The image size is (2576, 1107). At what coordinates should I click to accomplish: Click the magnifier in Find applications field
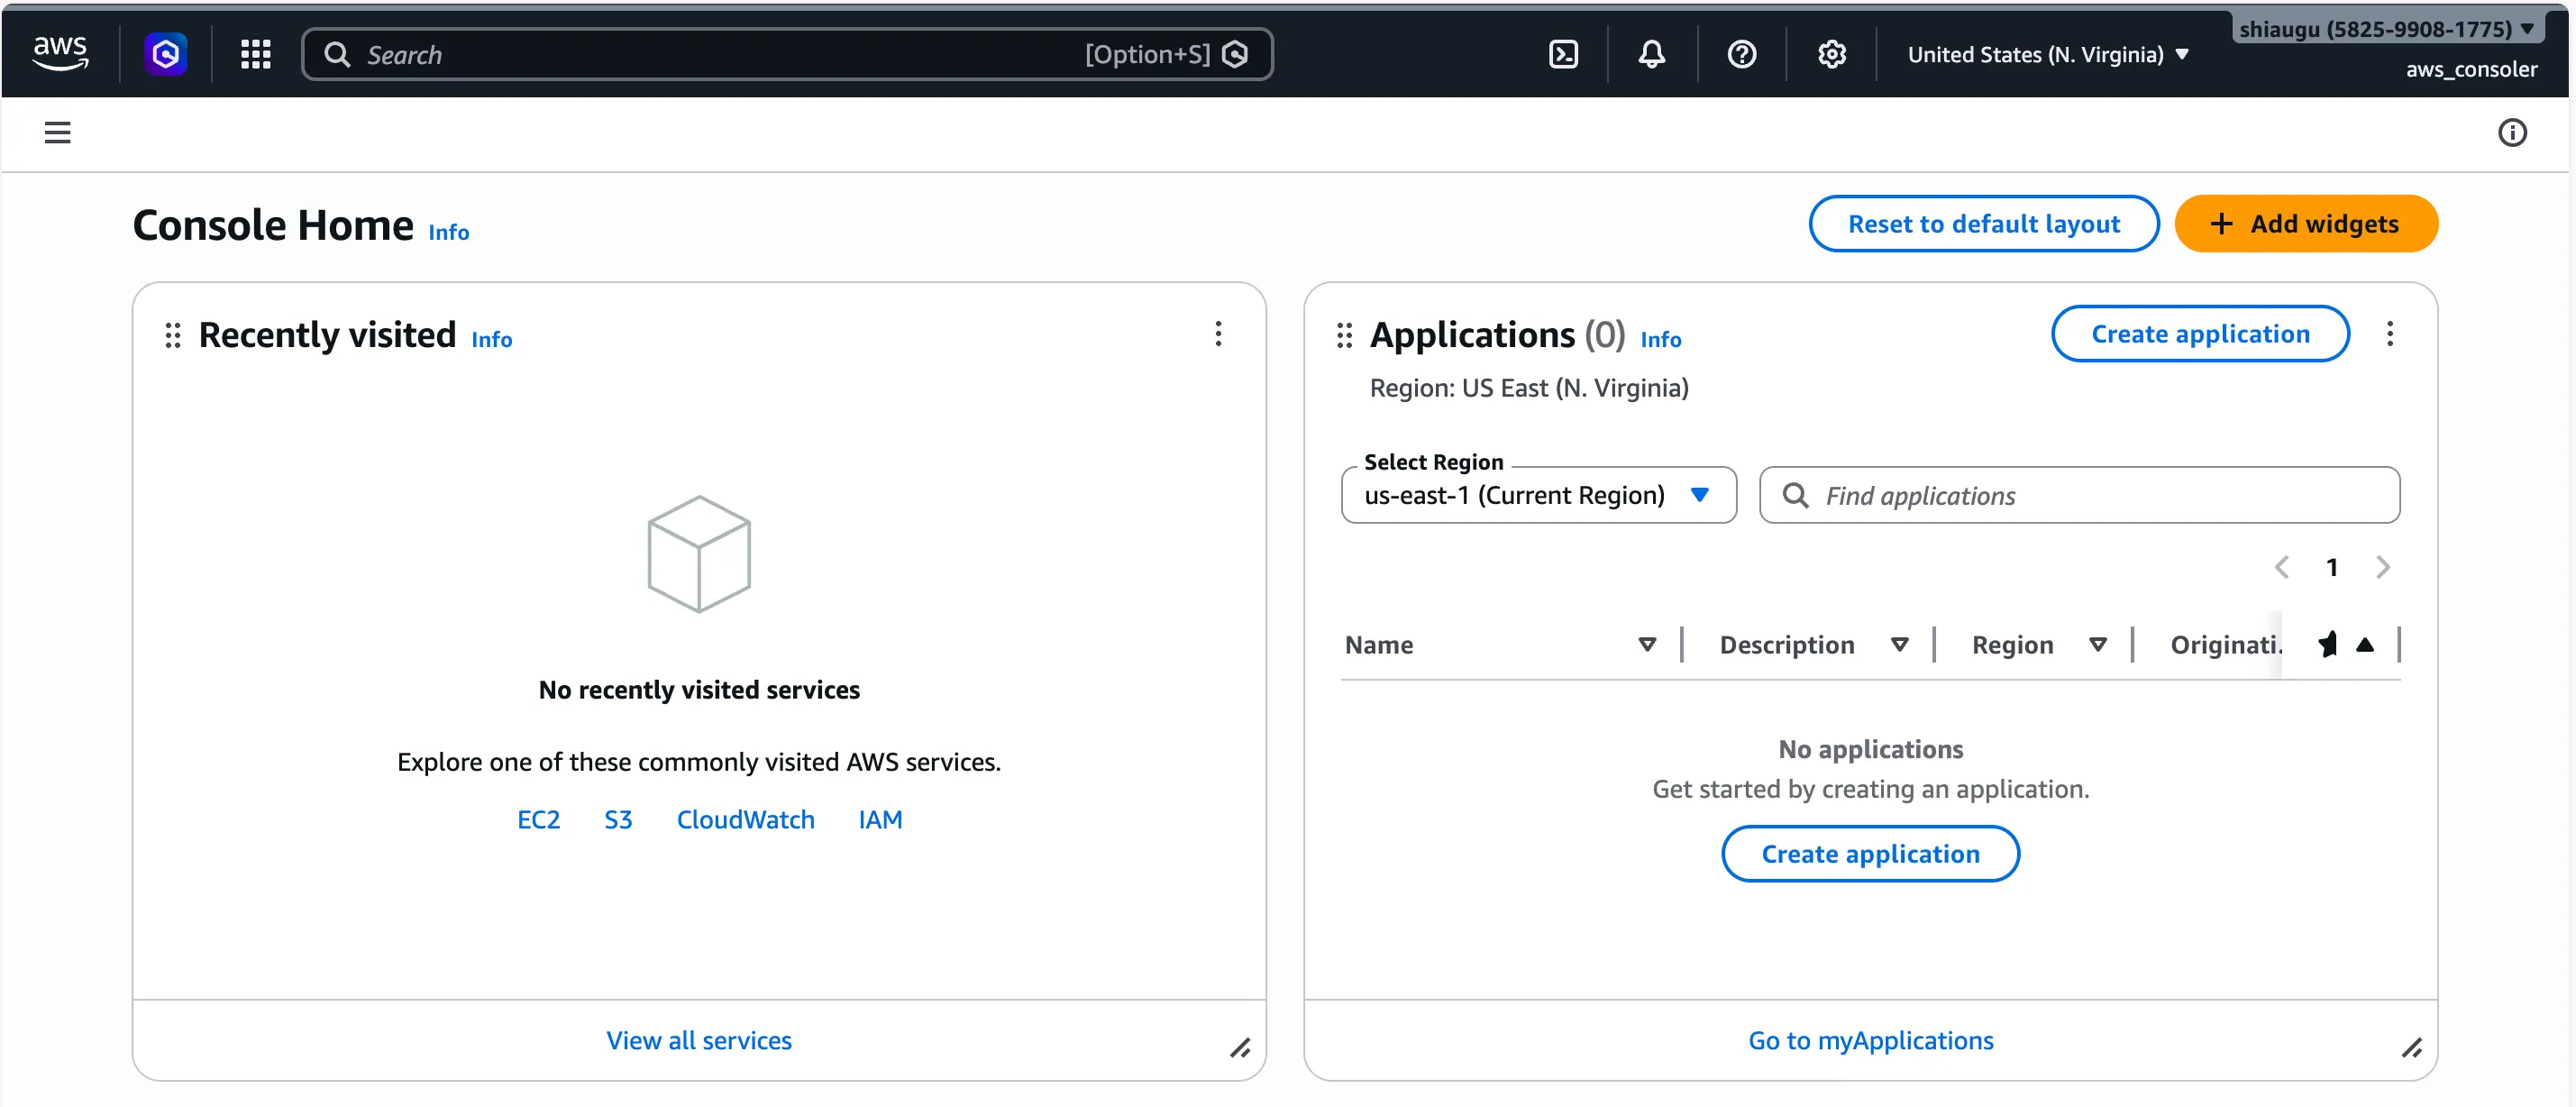(1795, 496)
